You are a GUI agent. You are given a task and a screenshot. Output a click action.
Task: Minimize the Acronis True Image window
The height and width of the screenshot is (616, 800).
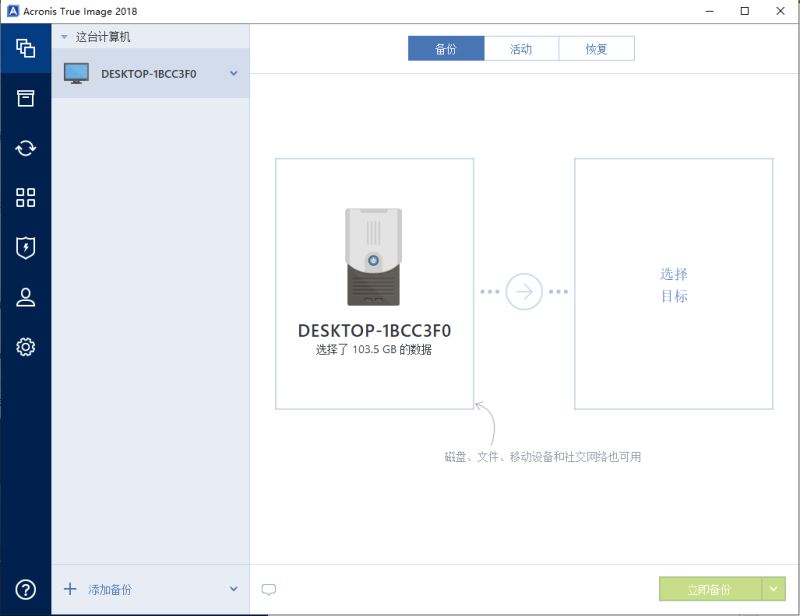click(709, 11)
